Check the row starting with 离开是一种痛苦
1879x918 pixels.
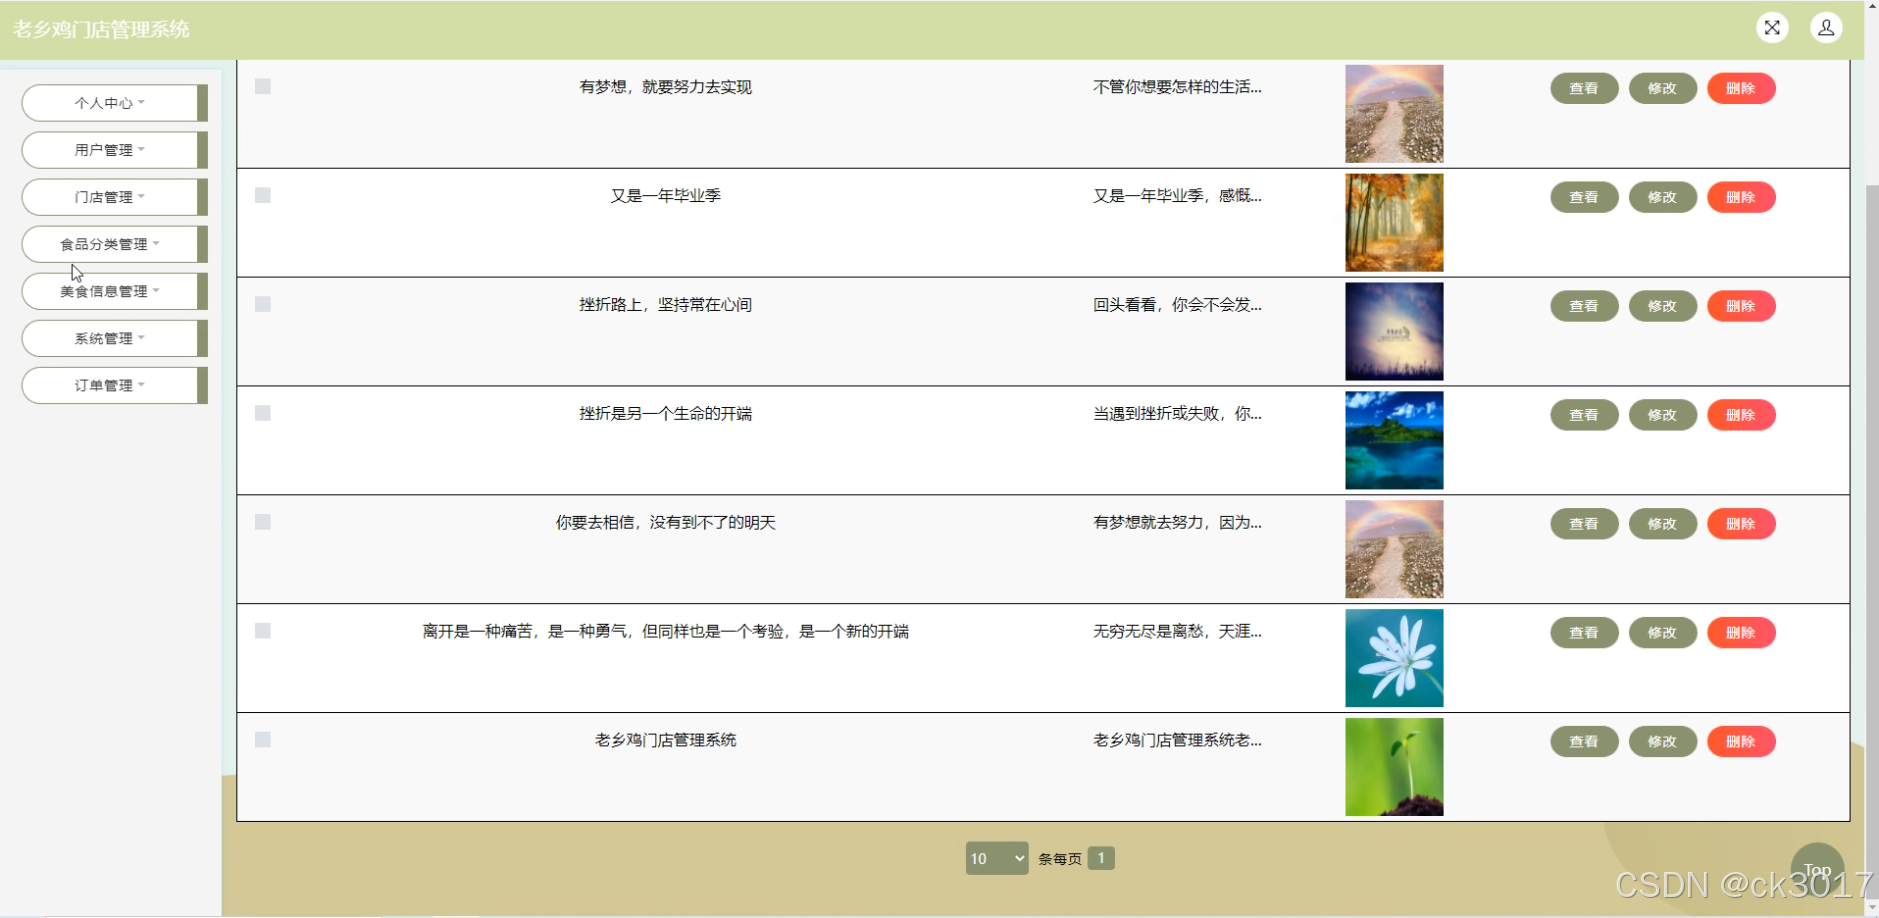pyautogui.click(x=263, y=632)
